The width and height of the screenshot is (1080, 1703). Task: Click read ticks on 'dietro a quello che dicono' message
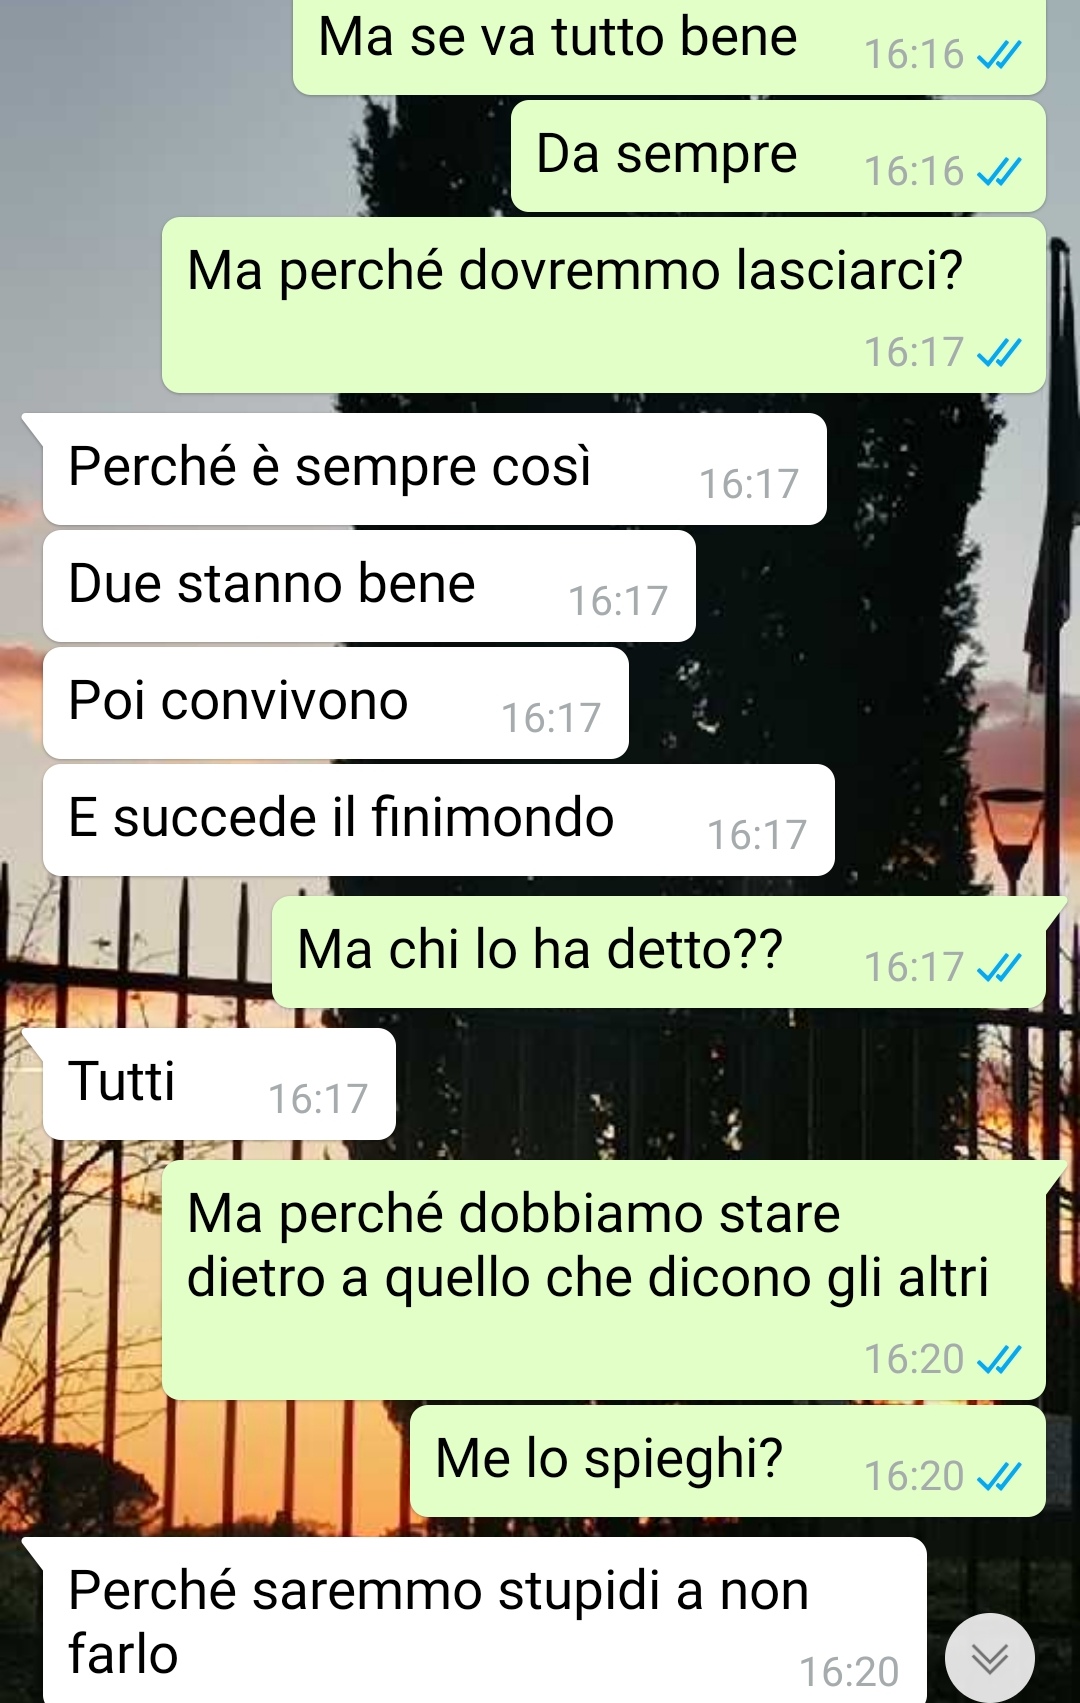tap(998, 1359)
